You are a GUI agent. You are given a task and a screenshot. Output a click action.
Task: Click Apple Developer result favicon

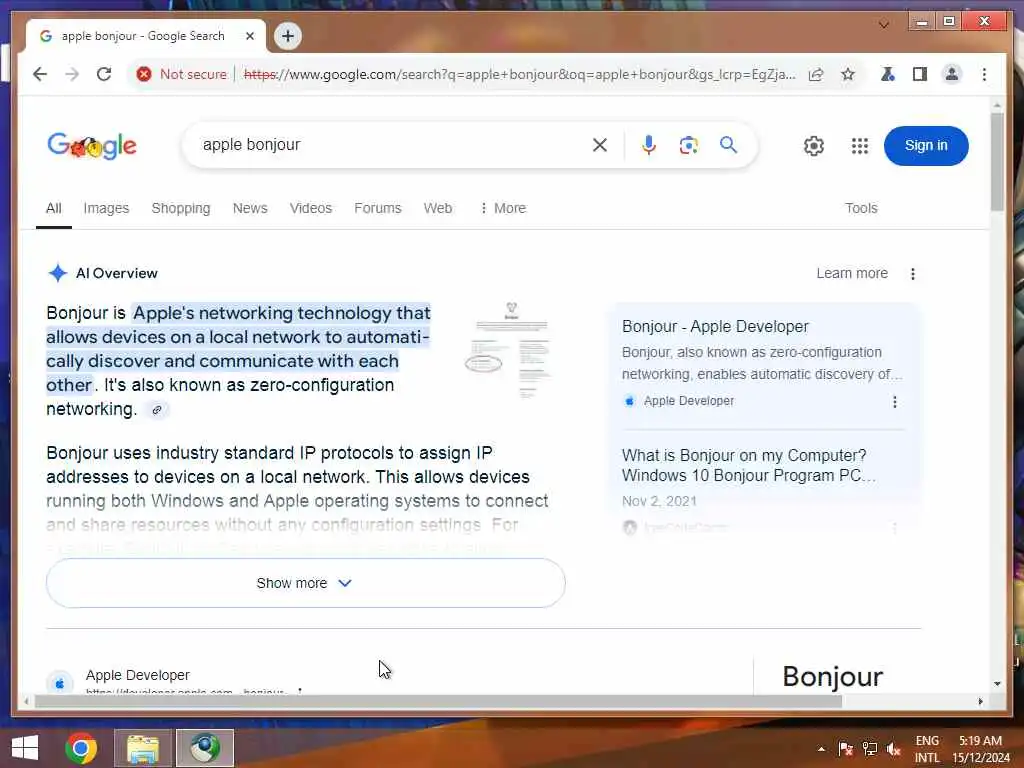coord(59,683)
